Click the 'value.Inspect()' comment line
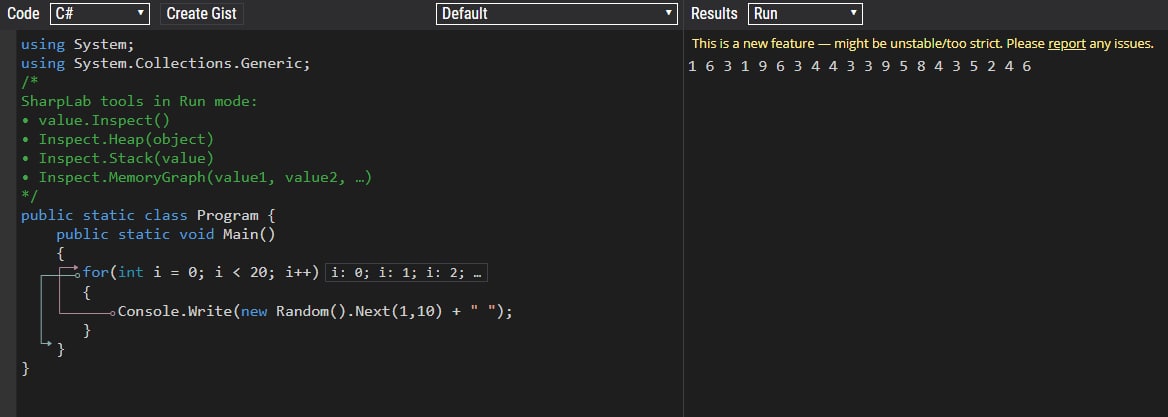The height and width of the screenshot is (417, 1168). [x=95, y=120]
